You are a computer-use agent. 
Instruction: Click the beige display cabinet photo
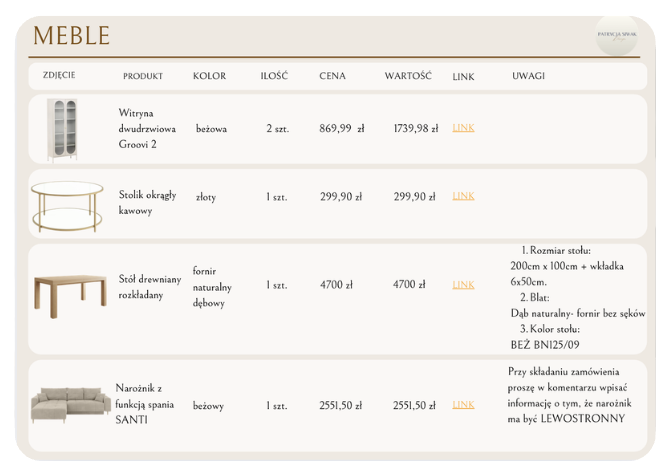click(62, 130)
